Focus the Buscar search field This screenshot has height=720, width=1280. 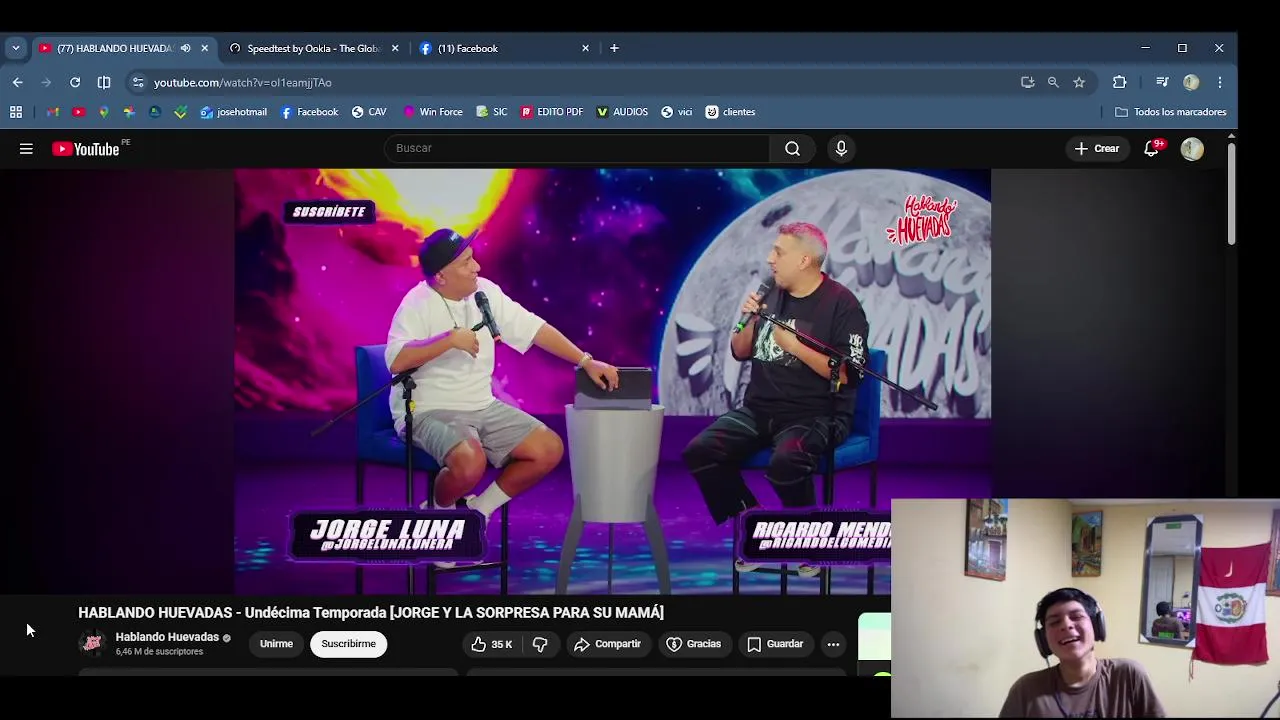(577, 148)
